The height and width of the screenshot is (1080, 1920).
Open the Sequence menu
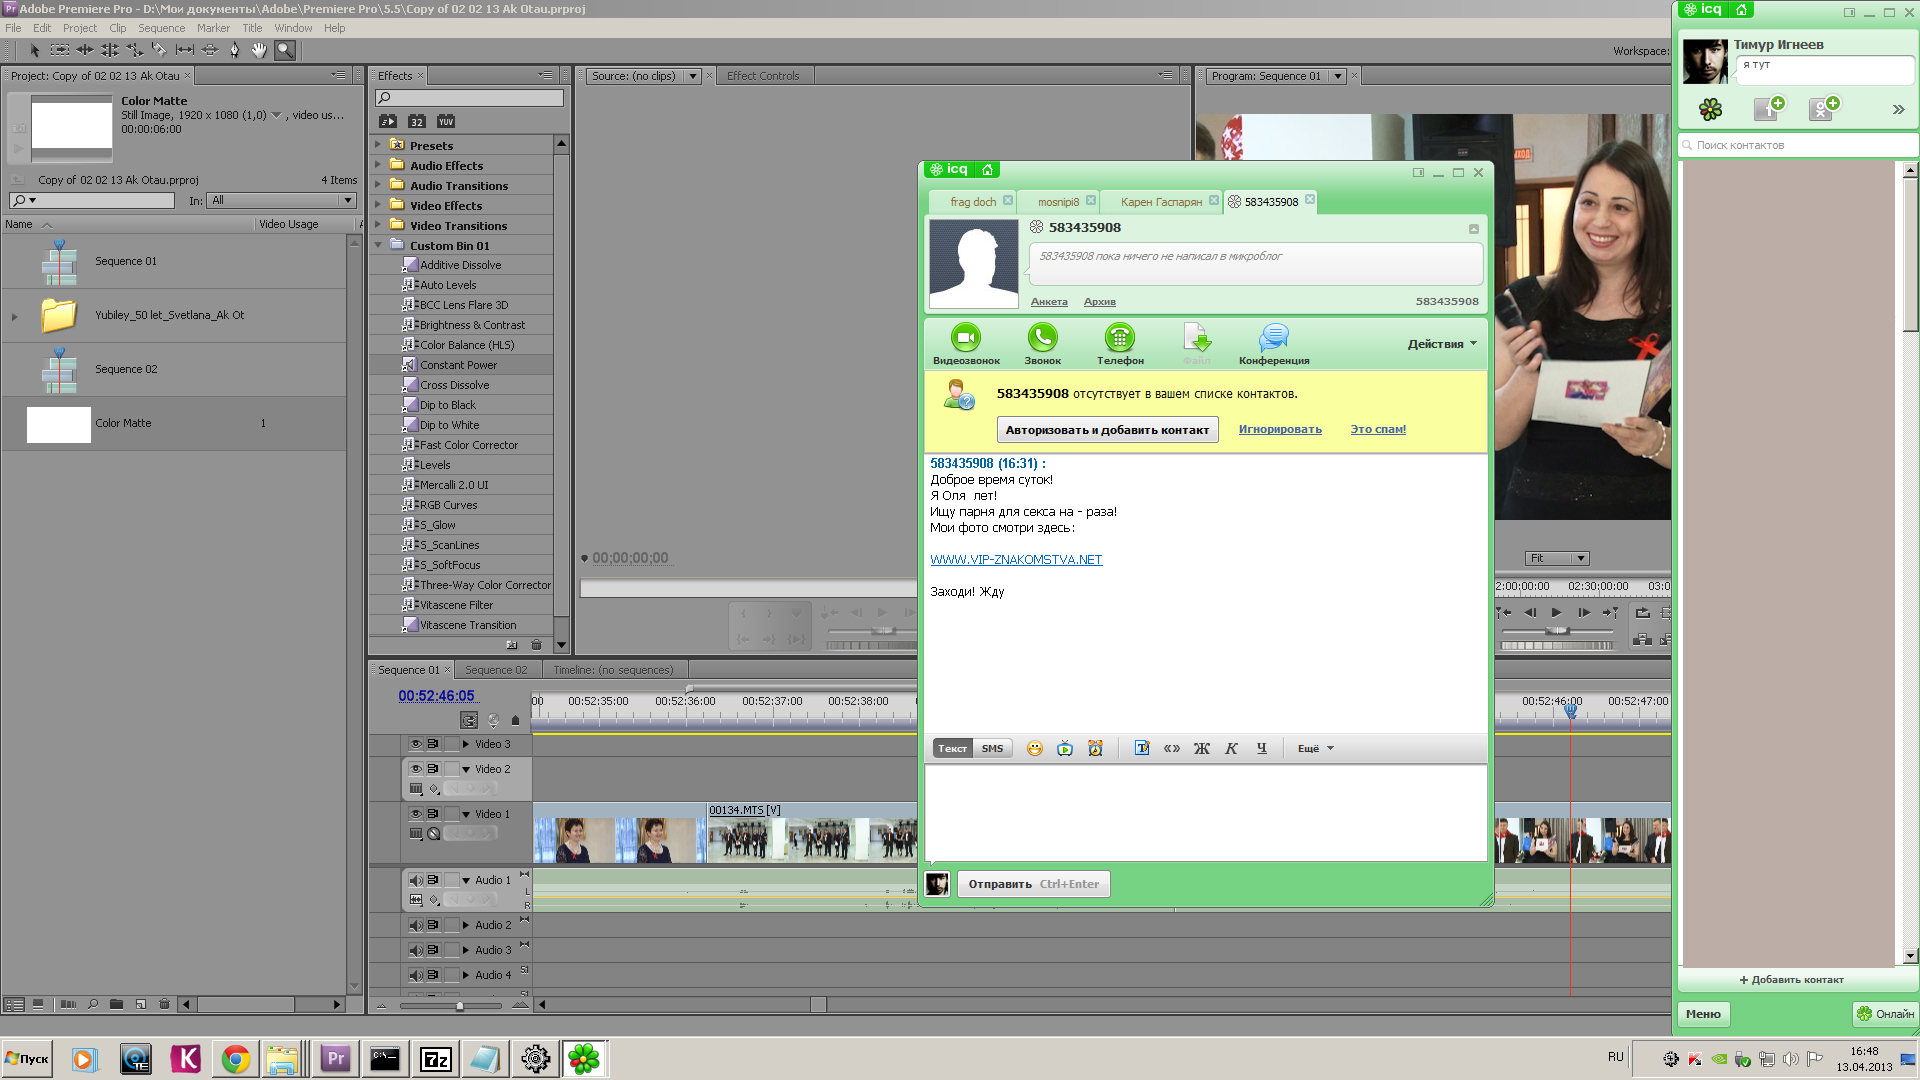(x=161, y=28)
